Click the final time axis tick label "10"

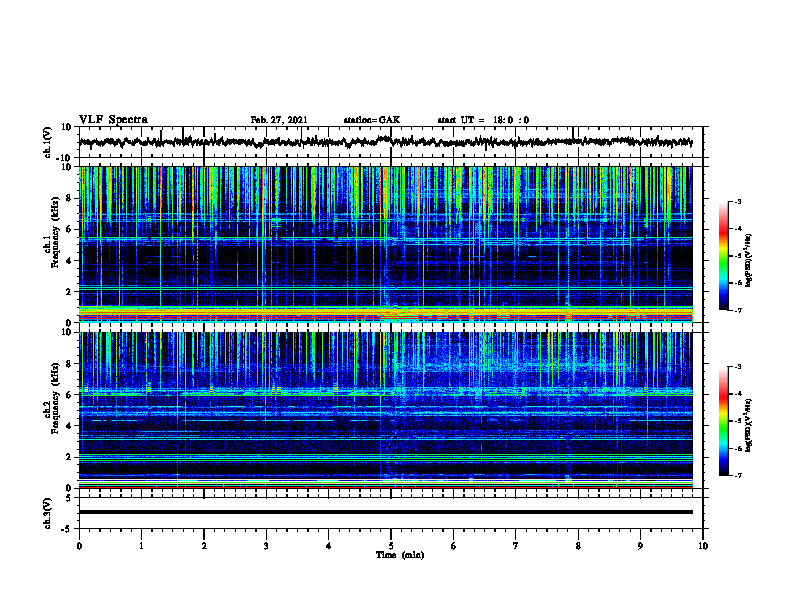pyautogui.click(x=703, y=546)
